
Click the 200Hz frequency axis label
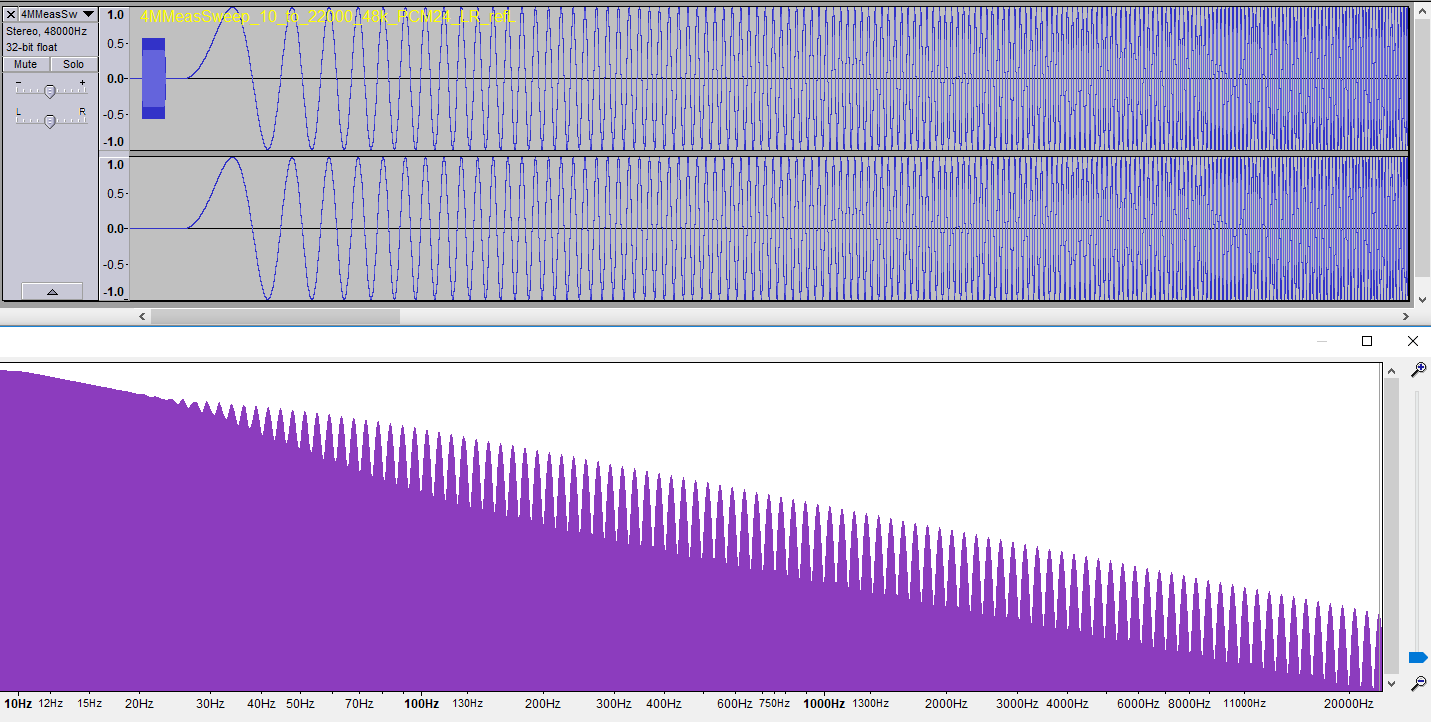click(x=543, y=704)
